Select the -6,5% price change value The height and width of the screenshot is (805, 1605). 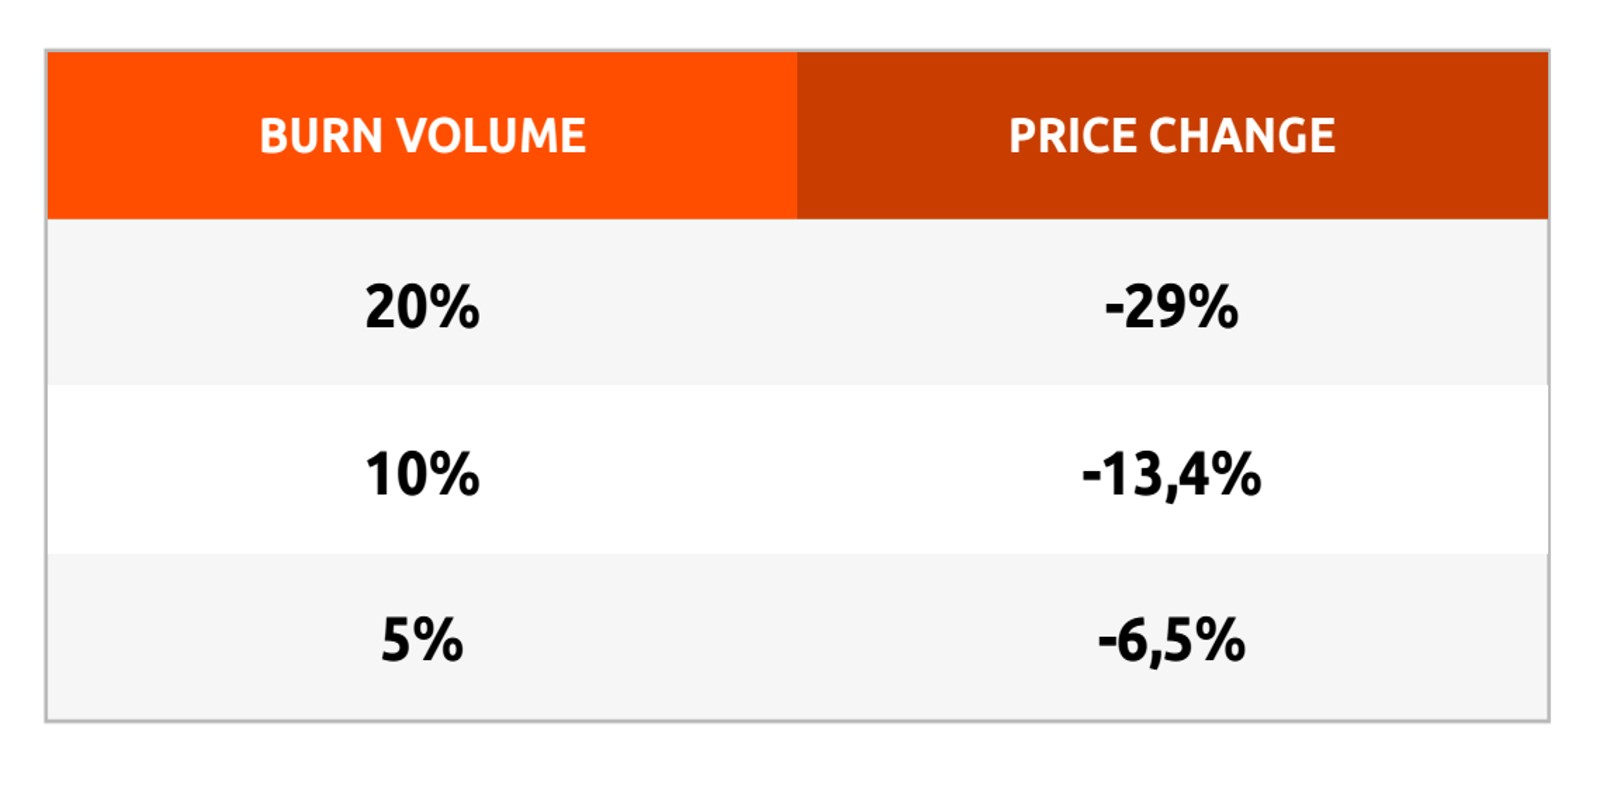coord(1172,641)
